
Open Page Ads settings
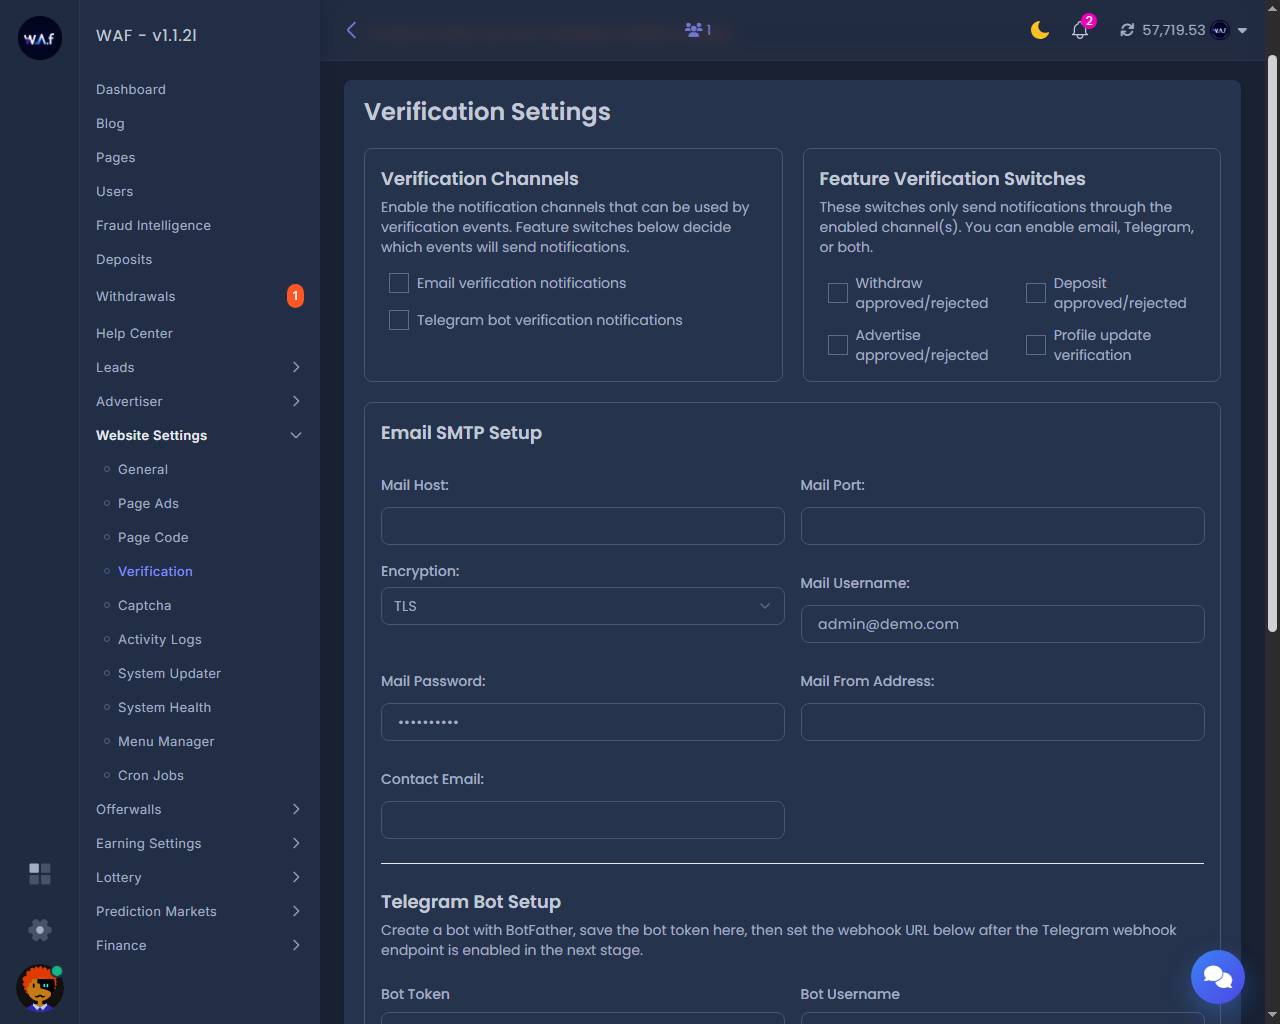[148, 503]
